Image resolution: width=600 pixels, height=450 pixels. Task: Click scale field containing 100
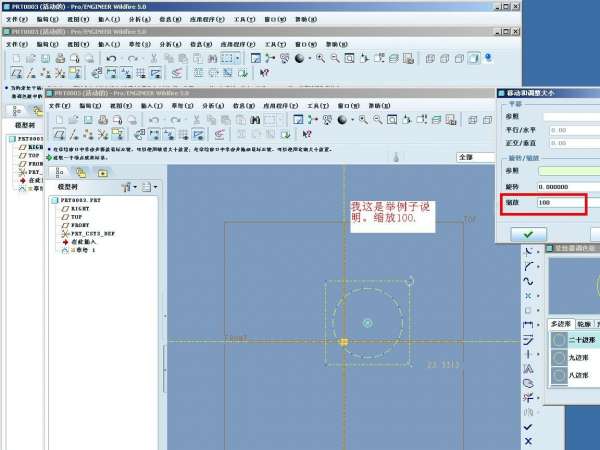568,203
